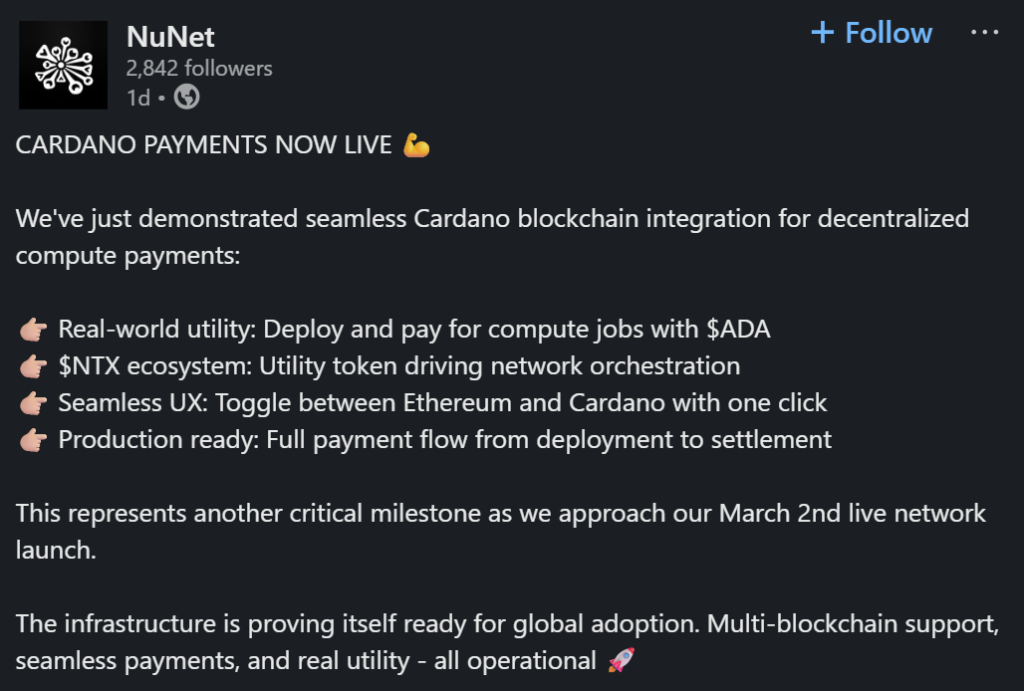Click the plus icon beside Follow
This screenshot has width=1024, height=691.
[x=822, y=32]
